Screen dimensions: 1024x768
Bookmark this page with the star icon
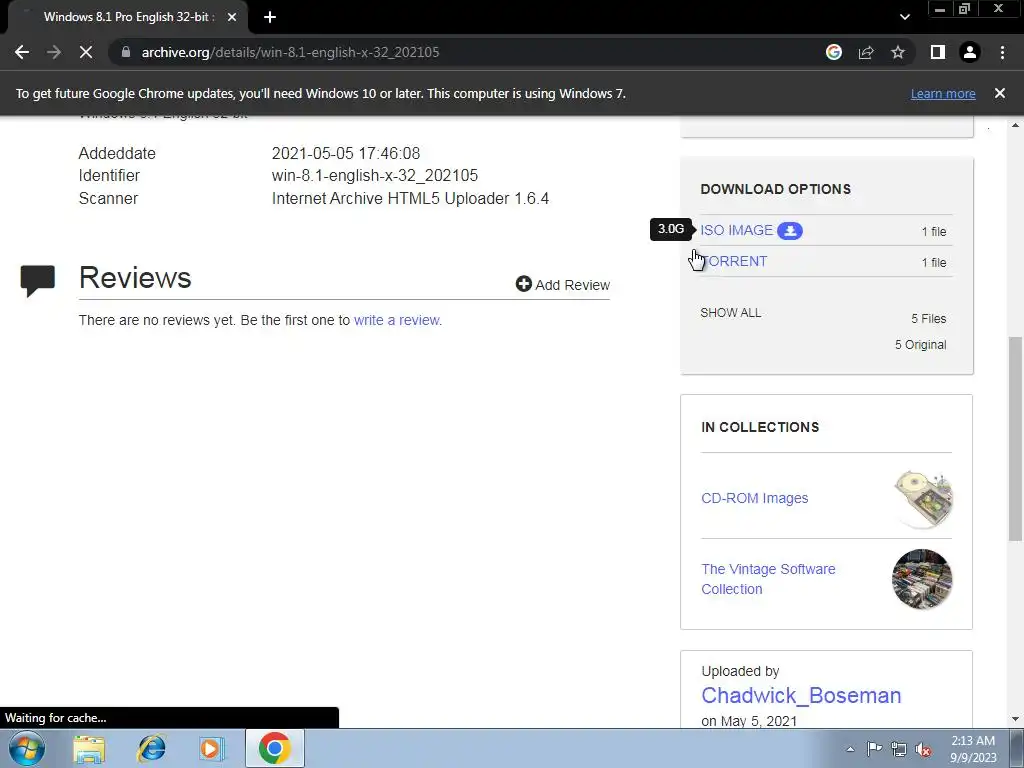[898, 52]
